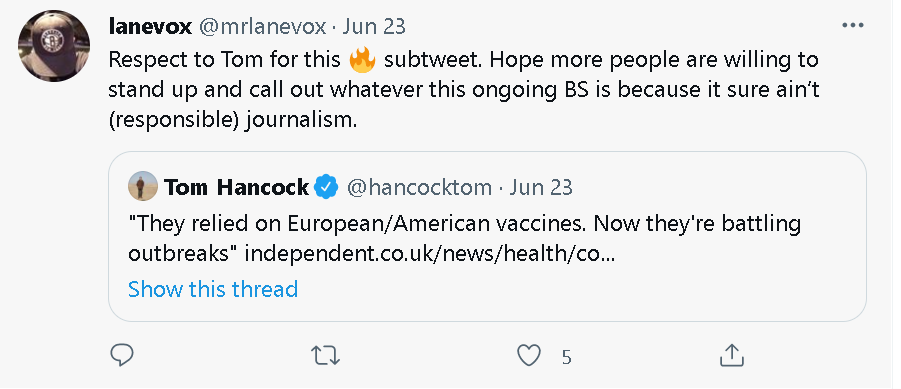Click the fire emoji in tweet
The image size is (901, 389).
(363, 59)
